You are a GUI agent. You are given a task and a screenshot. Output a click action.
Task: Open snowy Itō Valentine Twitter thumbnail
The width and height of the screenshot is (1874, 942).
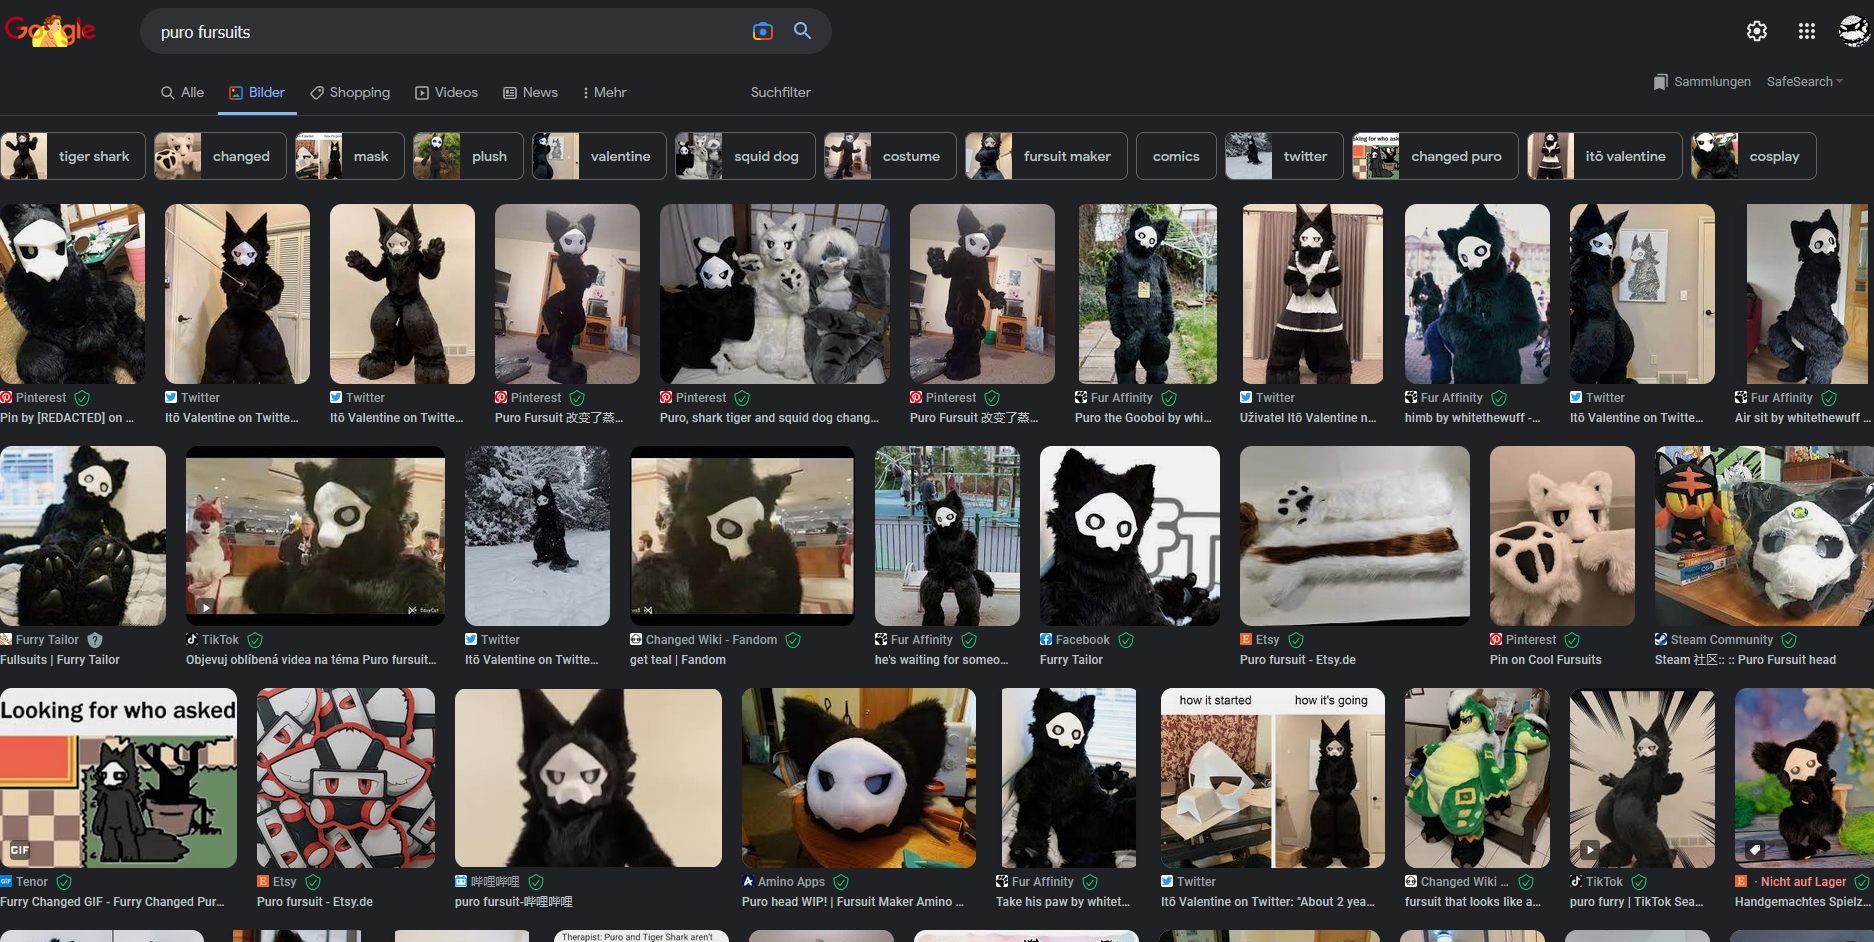[537, 536]
